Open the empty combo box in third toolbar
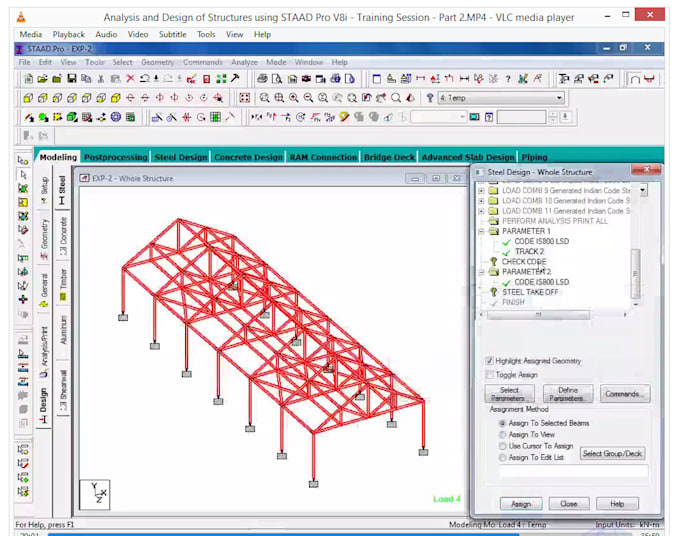Image resolution: width=680 pixels, height=536 pixels. point(438,117)
